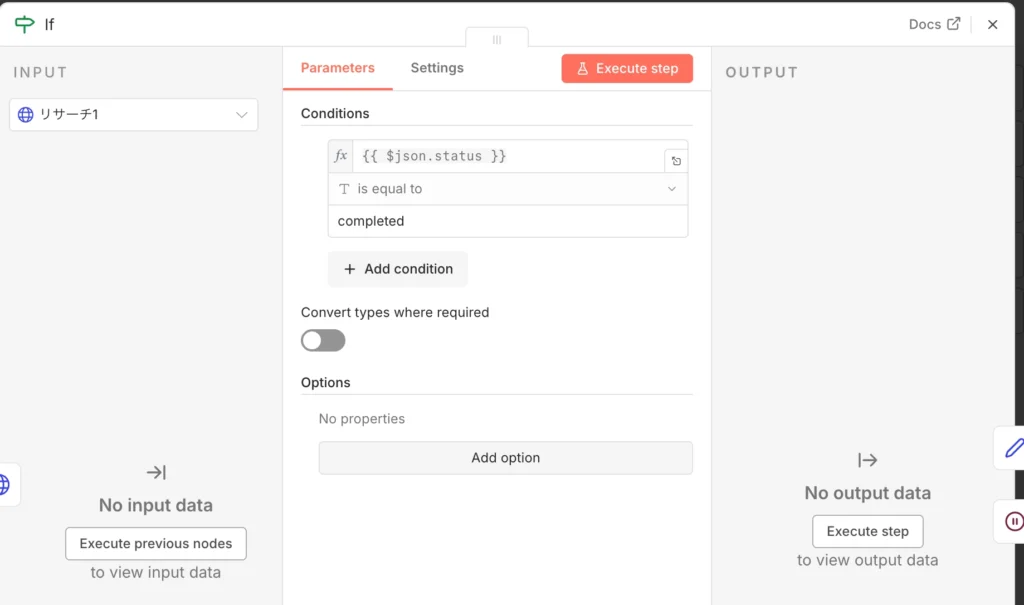Expand the 'is equal to' operator dropdown
The width and height of the screenshot is (1024, 605).
pyautogui.click(x=508, y=189)
